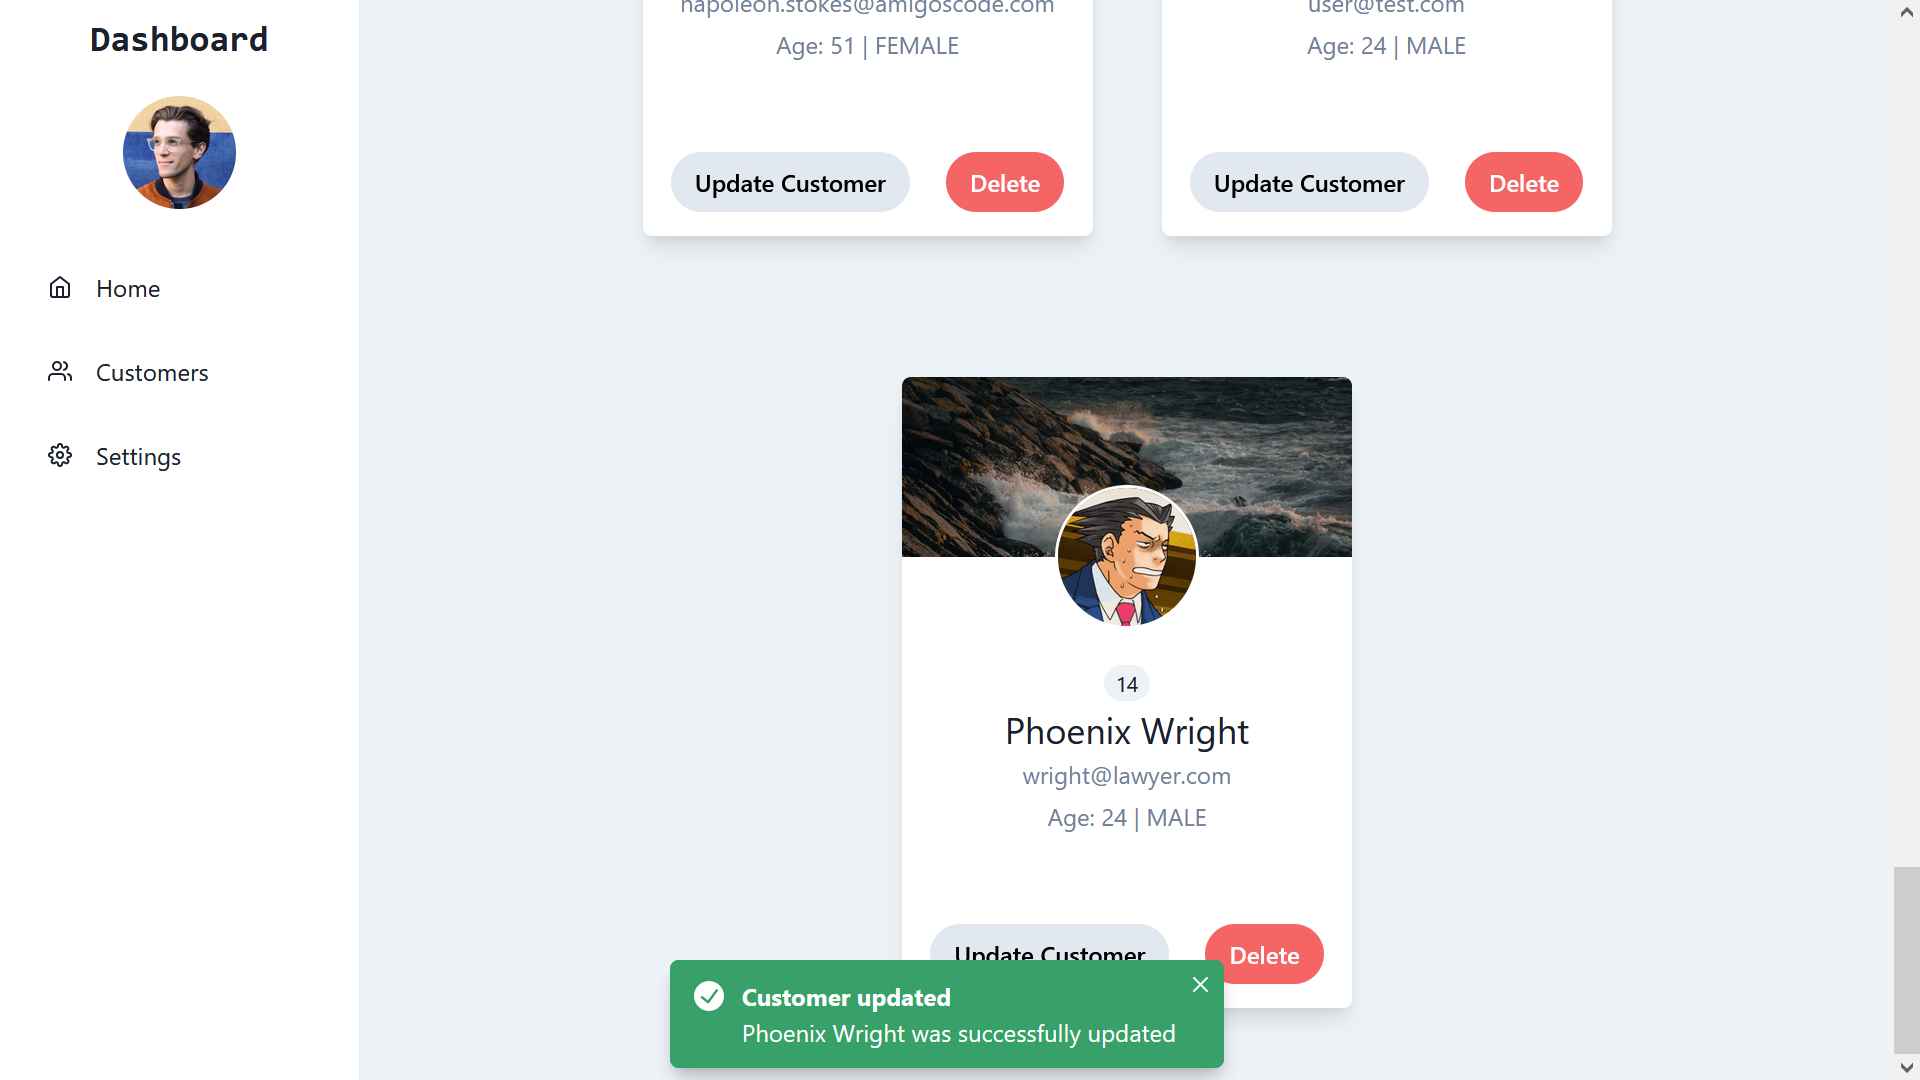The image size is (1920, 1080).
Task: Select the Customers menu item
Action: point(152,372)
